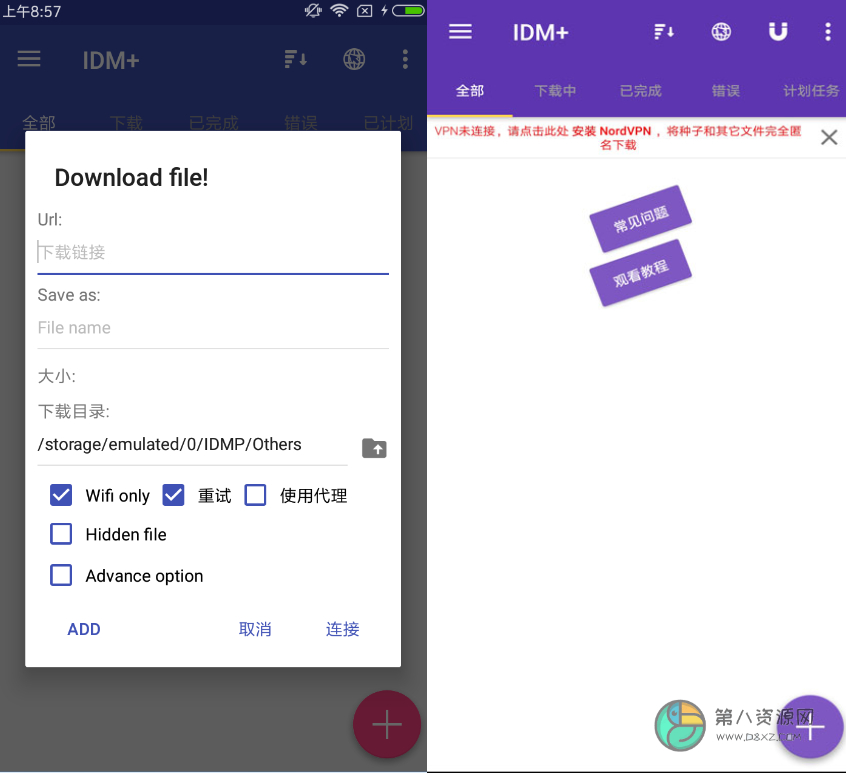Click the ADD button in dialog

(x=84, y=629)
